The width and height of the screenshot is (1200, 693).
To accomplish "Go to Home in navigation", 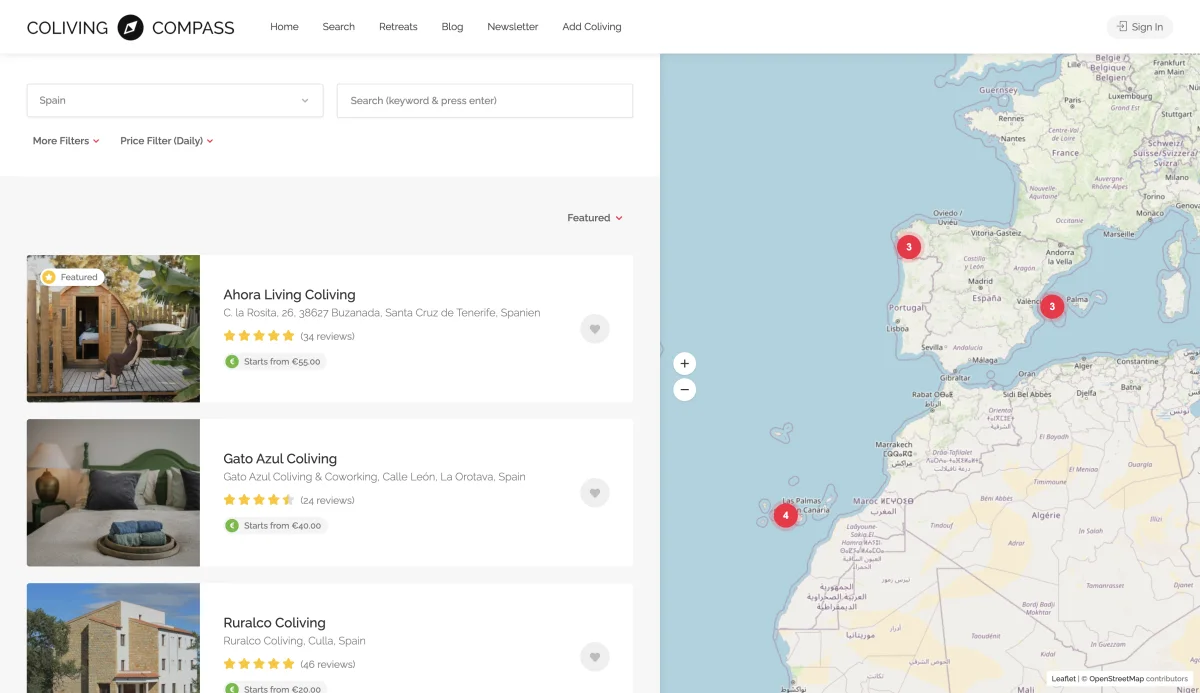I will tap(284, 27).
